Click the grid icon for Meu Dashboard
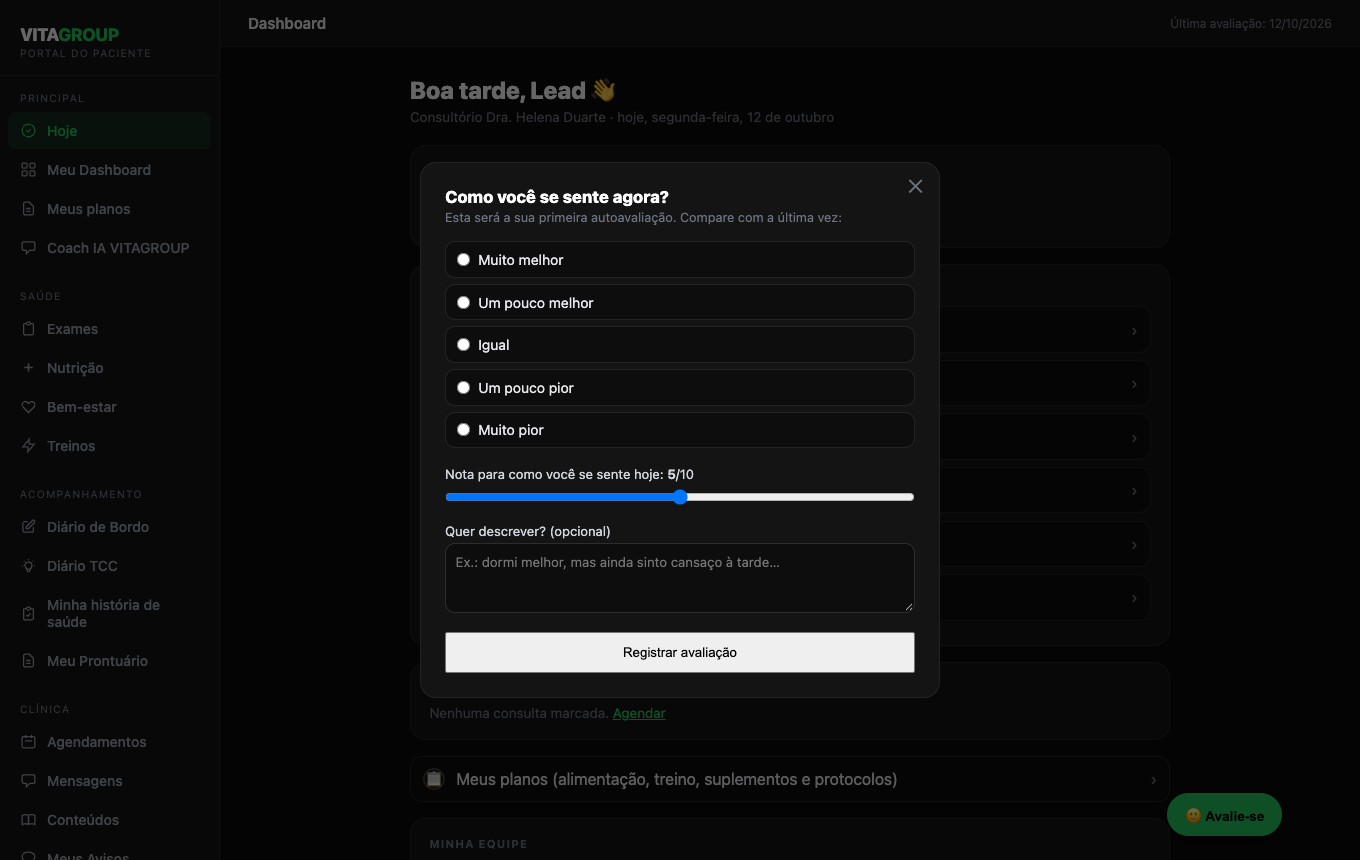This screenshot has width=1360, height=860. click(28, 170)
